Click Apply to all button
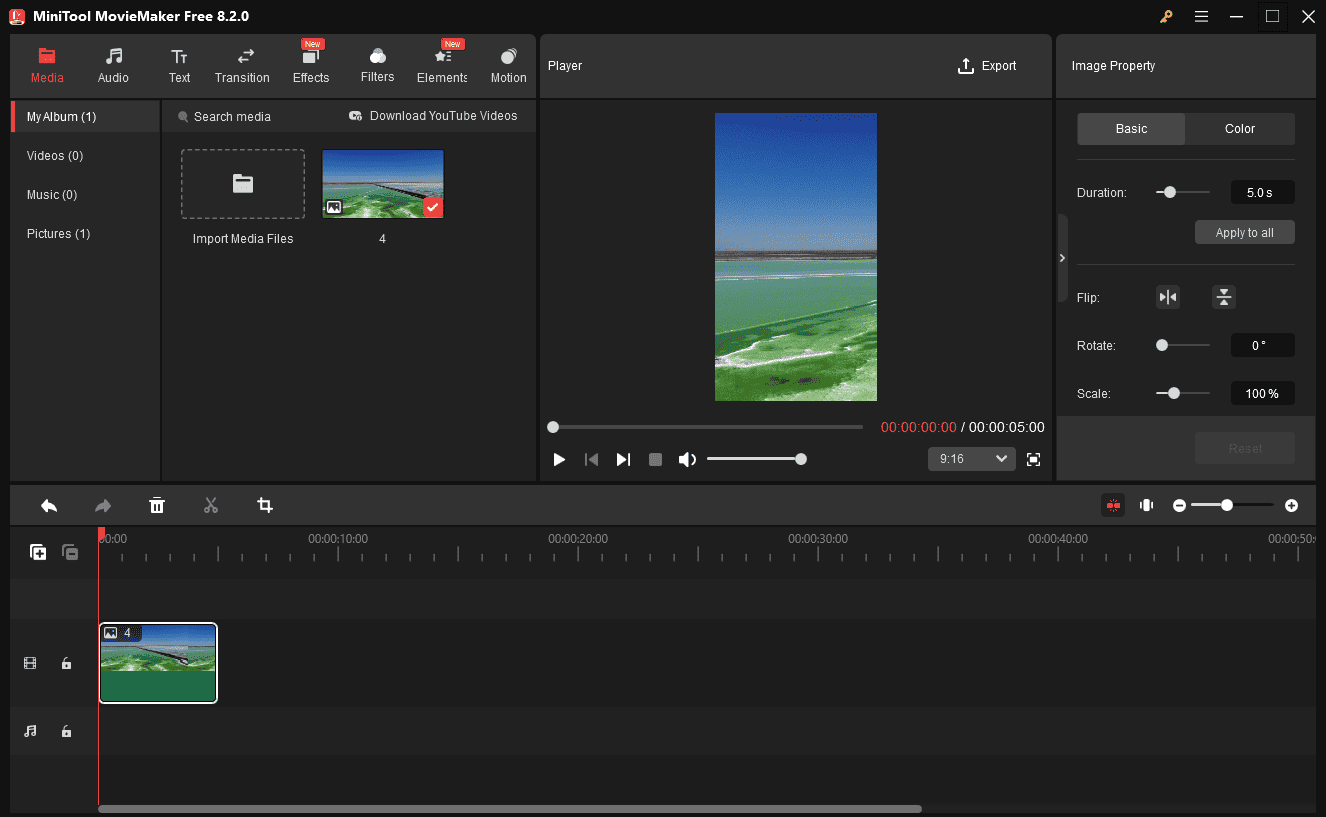This screenshot has height=817, width=1326. pyautogui.click(x=1245, y=232)
